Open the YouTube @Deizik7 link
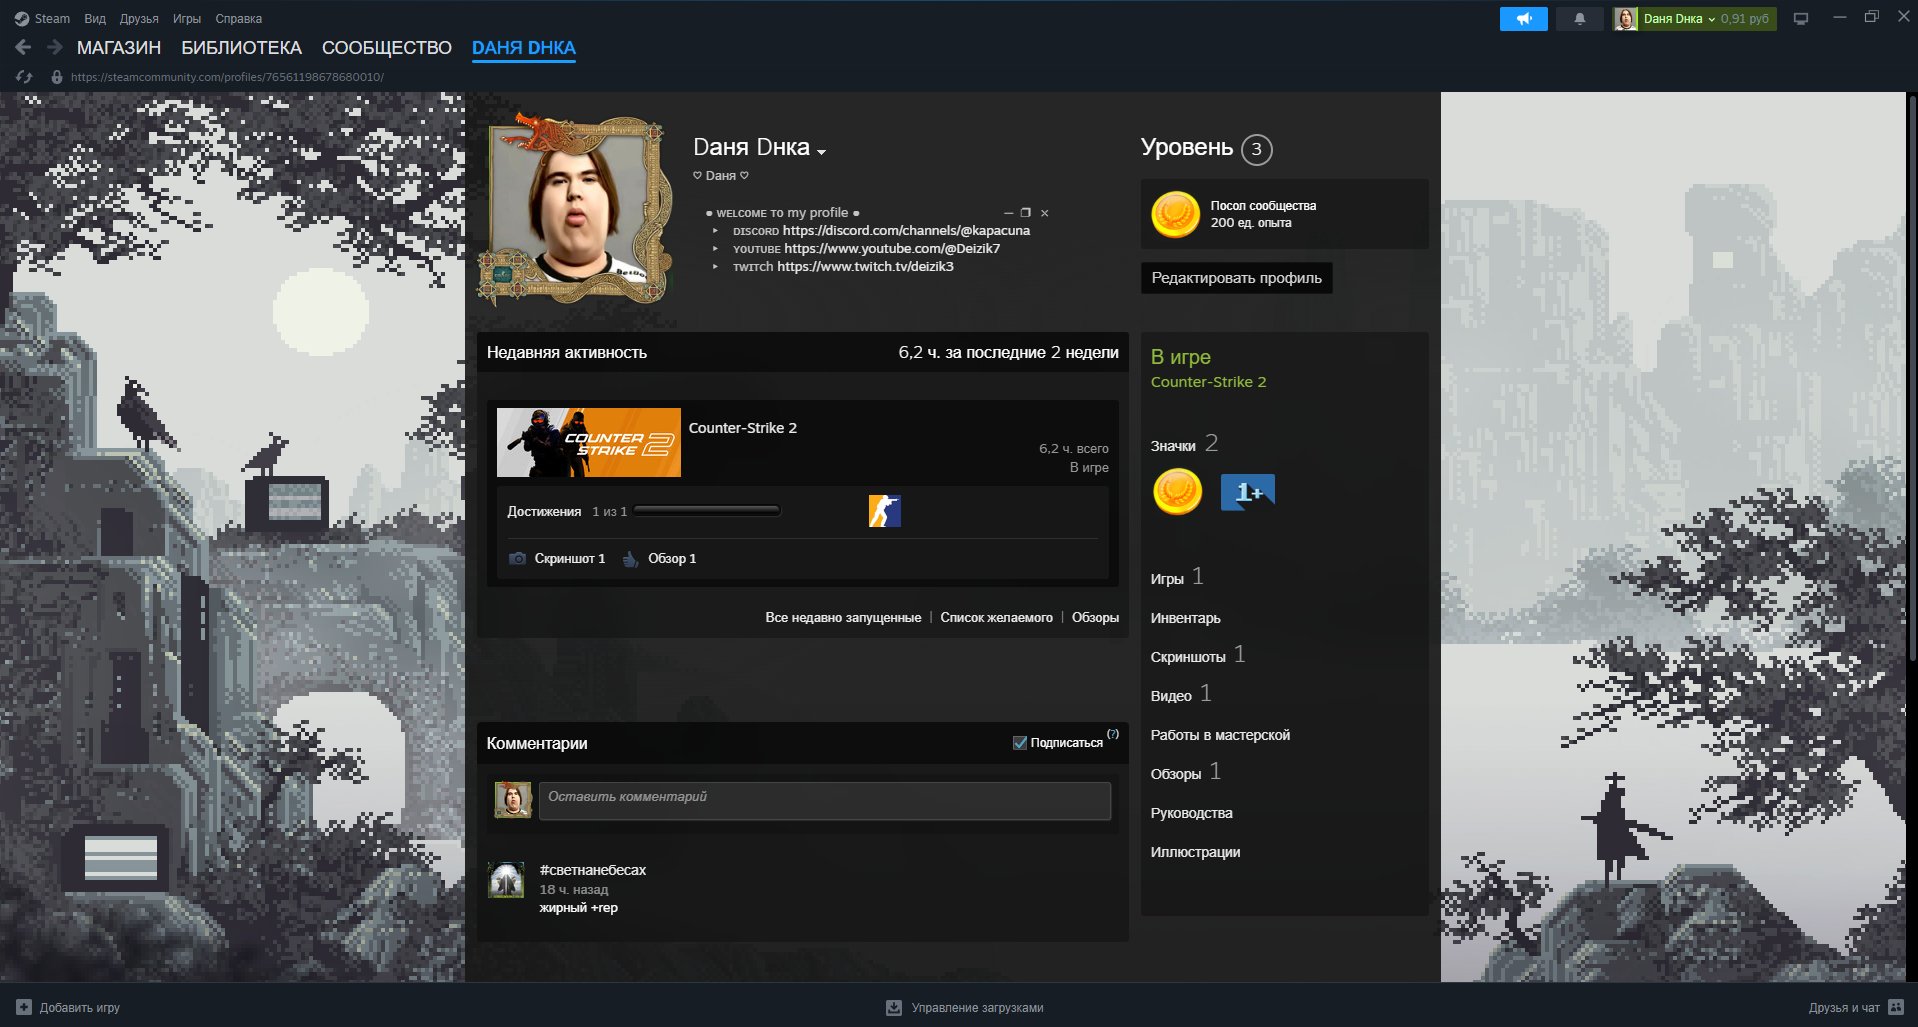This screenshot has height=1027, width=1918. pyautogui.click(x=892, y=248)
